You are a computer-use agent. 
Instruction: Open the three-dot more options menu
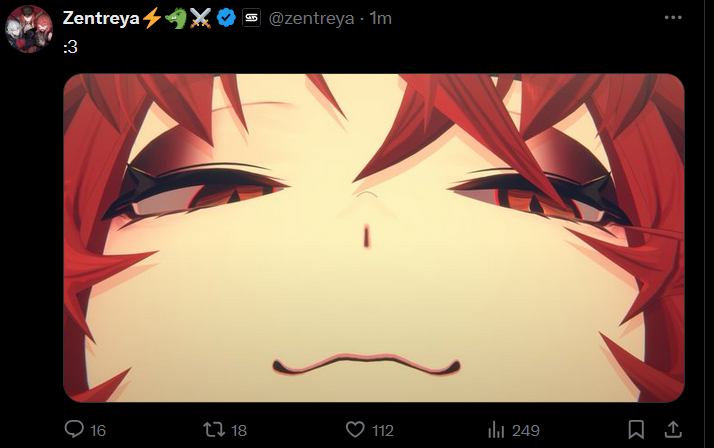pyautogui.click(x=673, y=17)
